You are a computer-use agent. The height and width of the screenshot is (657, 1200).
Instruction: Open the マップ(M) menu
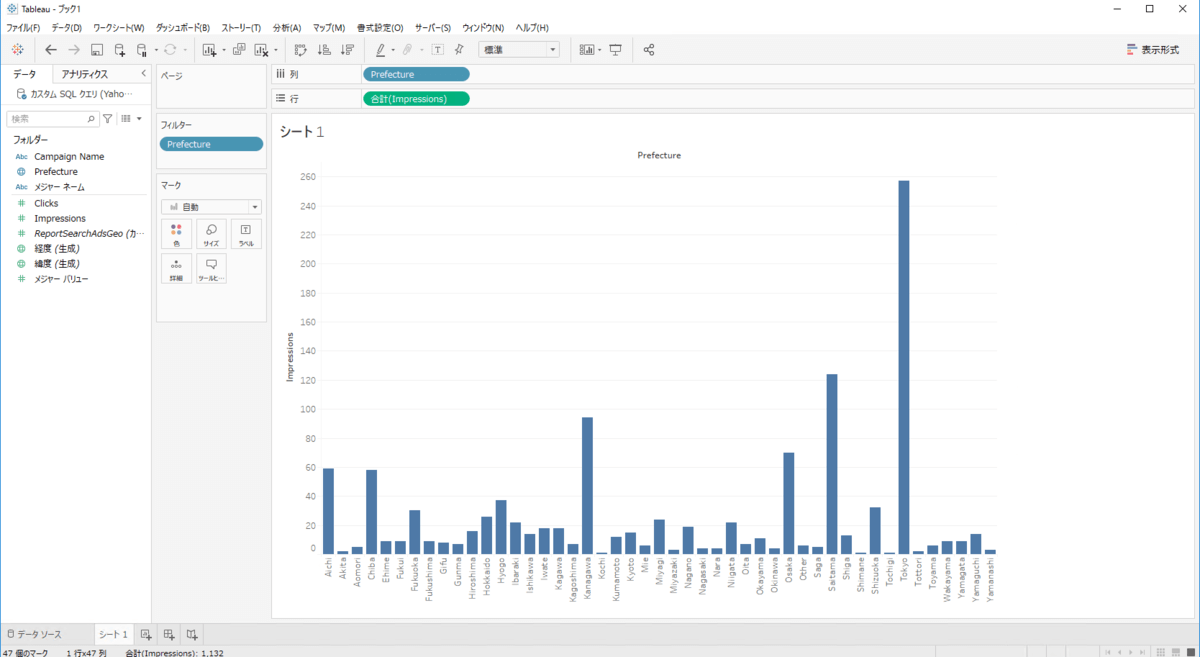pyautogui.click(x=329, y=27)
